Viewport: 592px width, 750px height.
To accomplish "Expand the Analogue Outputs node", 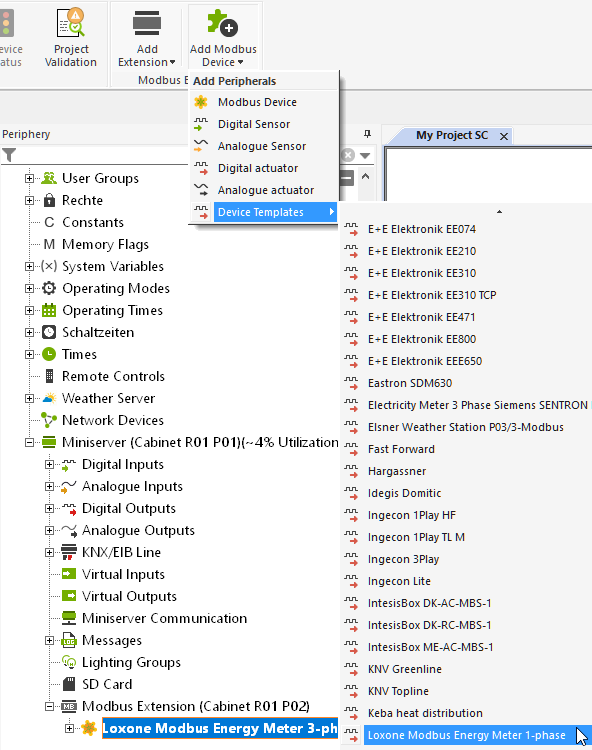I will tap(49, 530).
